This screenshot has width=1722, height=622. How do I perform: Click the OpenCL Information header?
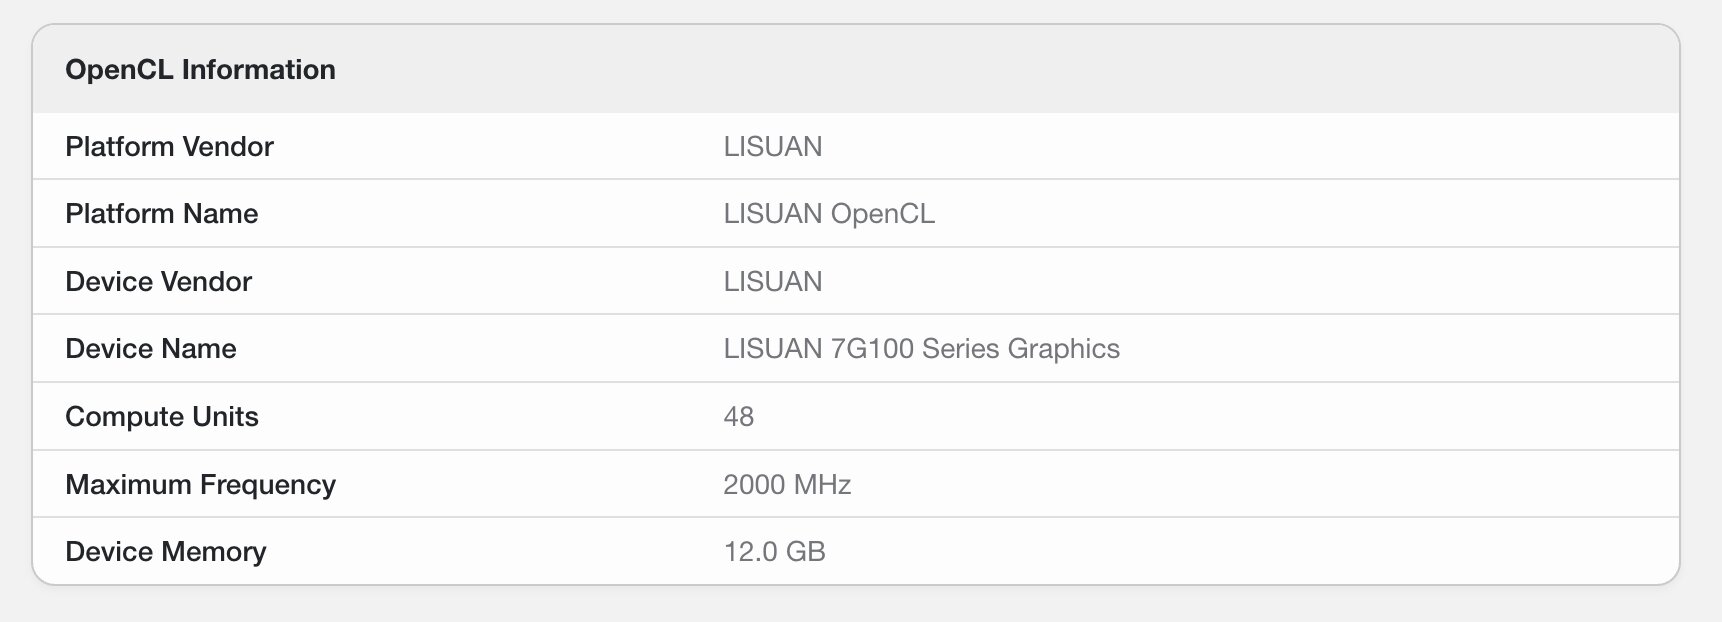tap(200, 69)
